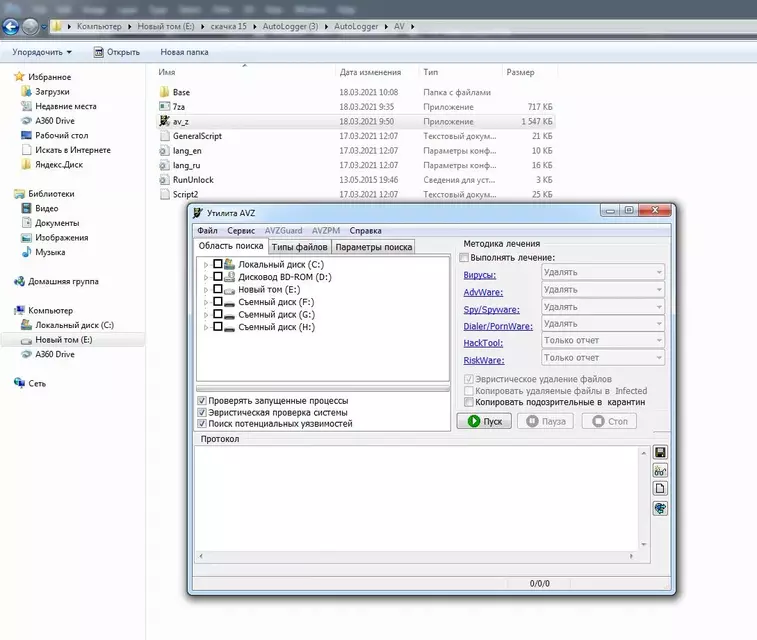Viewport: 757px width, 640px height.
Task: Select the Script2 text file icon
Action: click(165, 194)
